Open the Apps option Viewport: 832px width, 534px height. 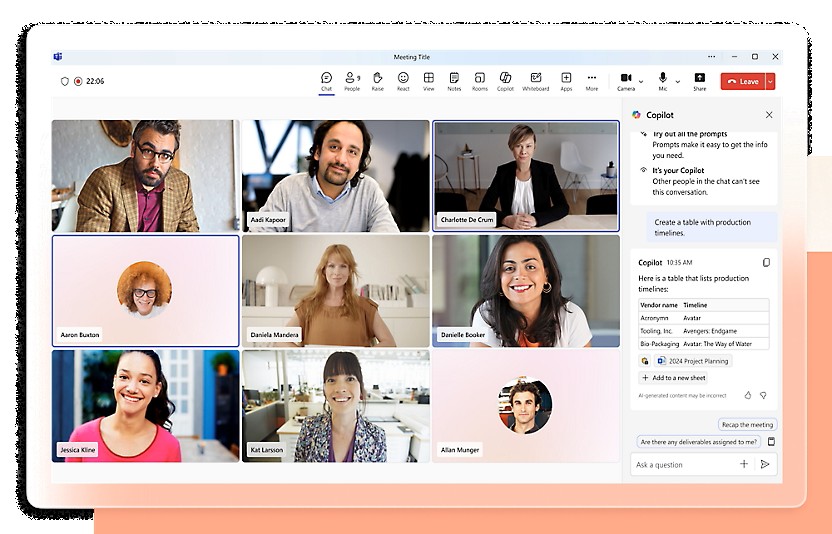566,82
